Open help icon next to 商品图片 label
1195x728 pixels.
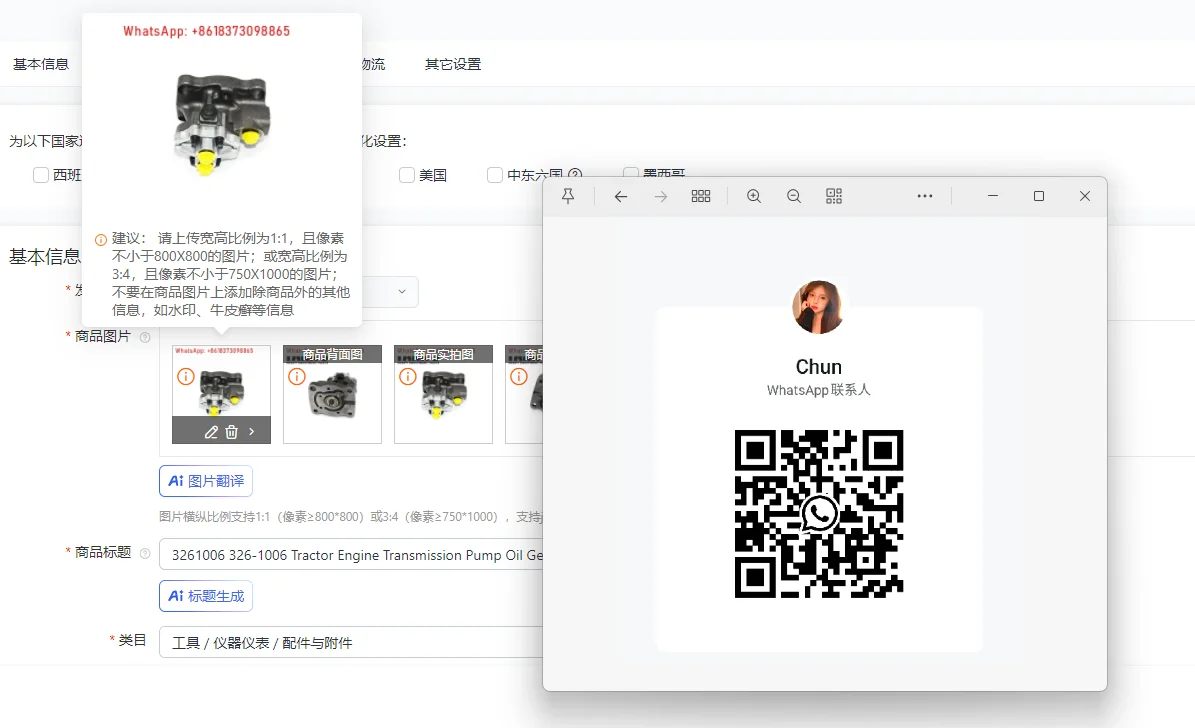point(145,337)
